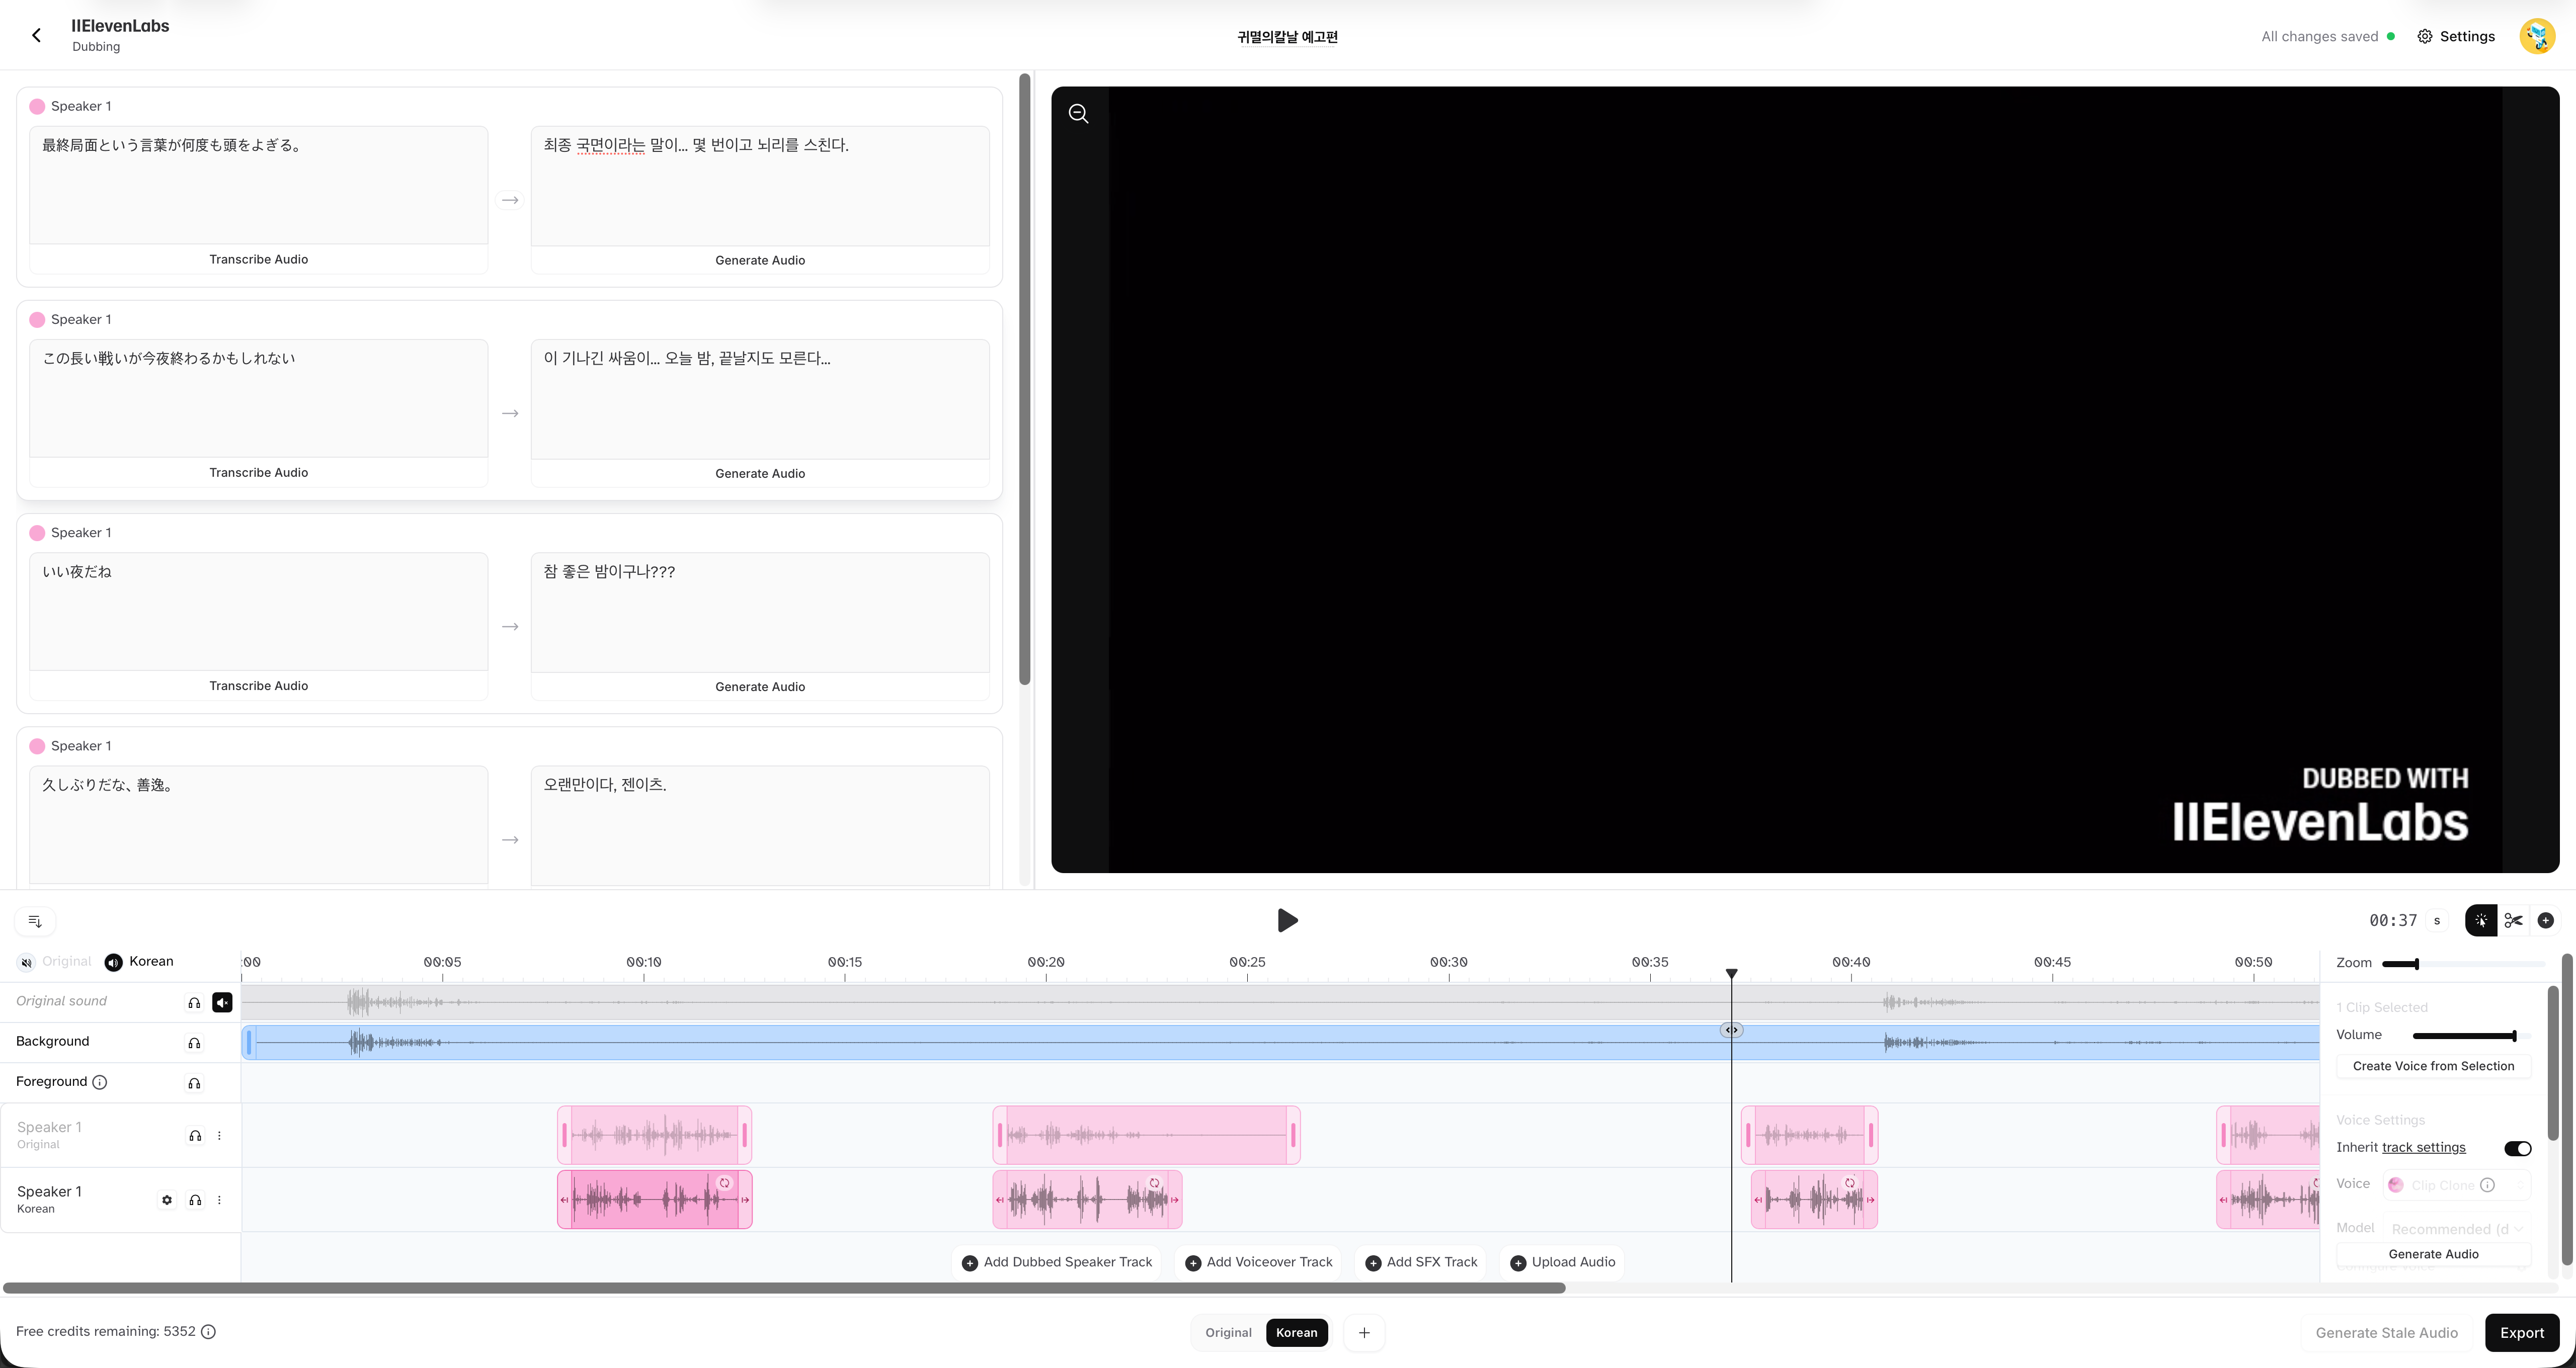This screenshot has width=2576, height=1368.
Task: Click the plus add-clip icon near scissors
Action: tap(2546, 920)
